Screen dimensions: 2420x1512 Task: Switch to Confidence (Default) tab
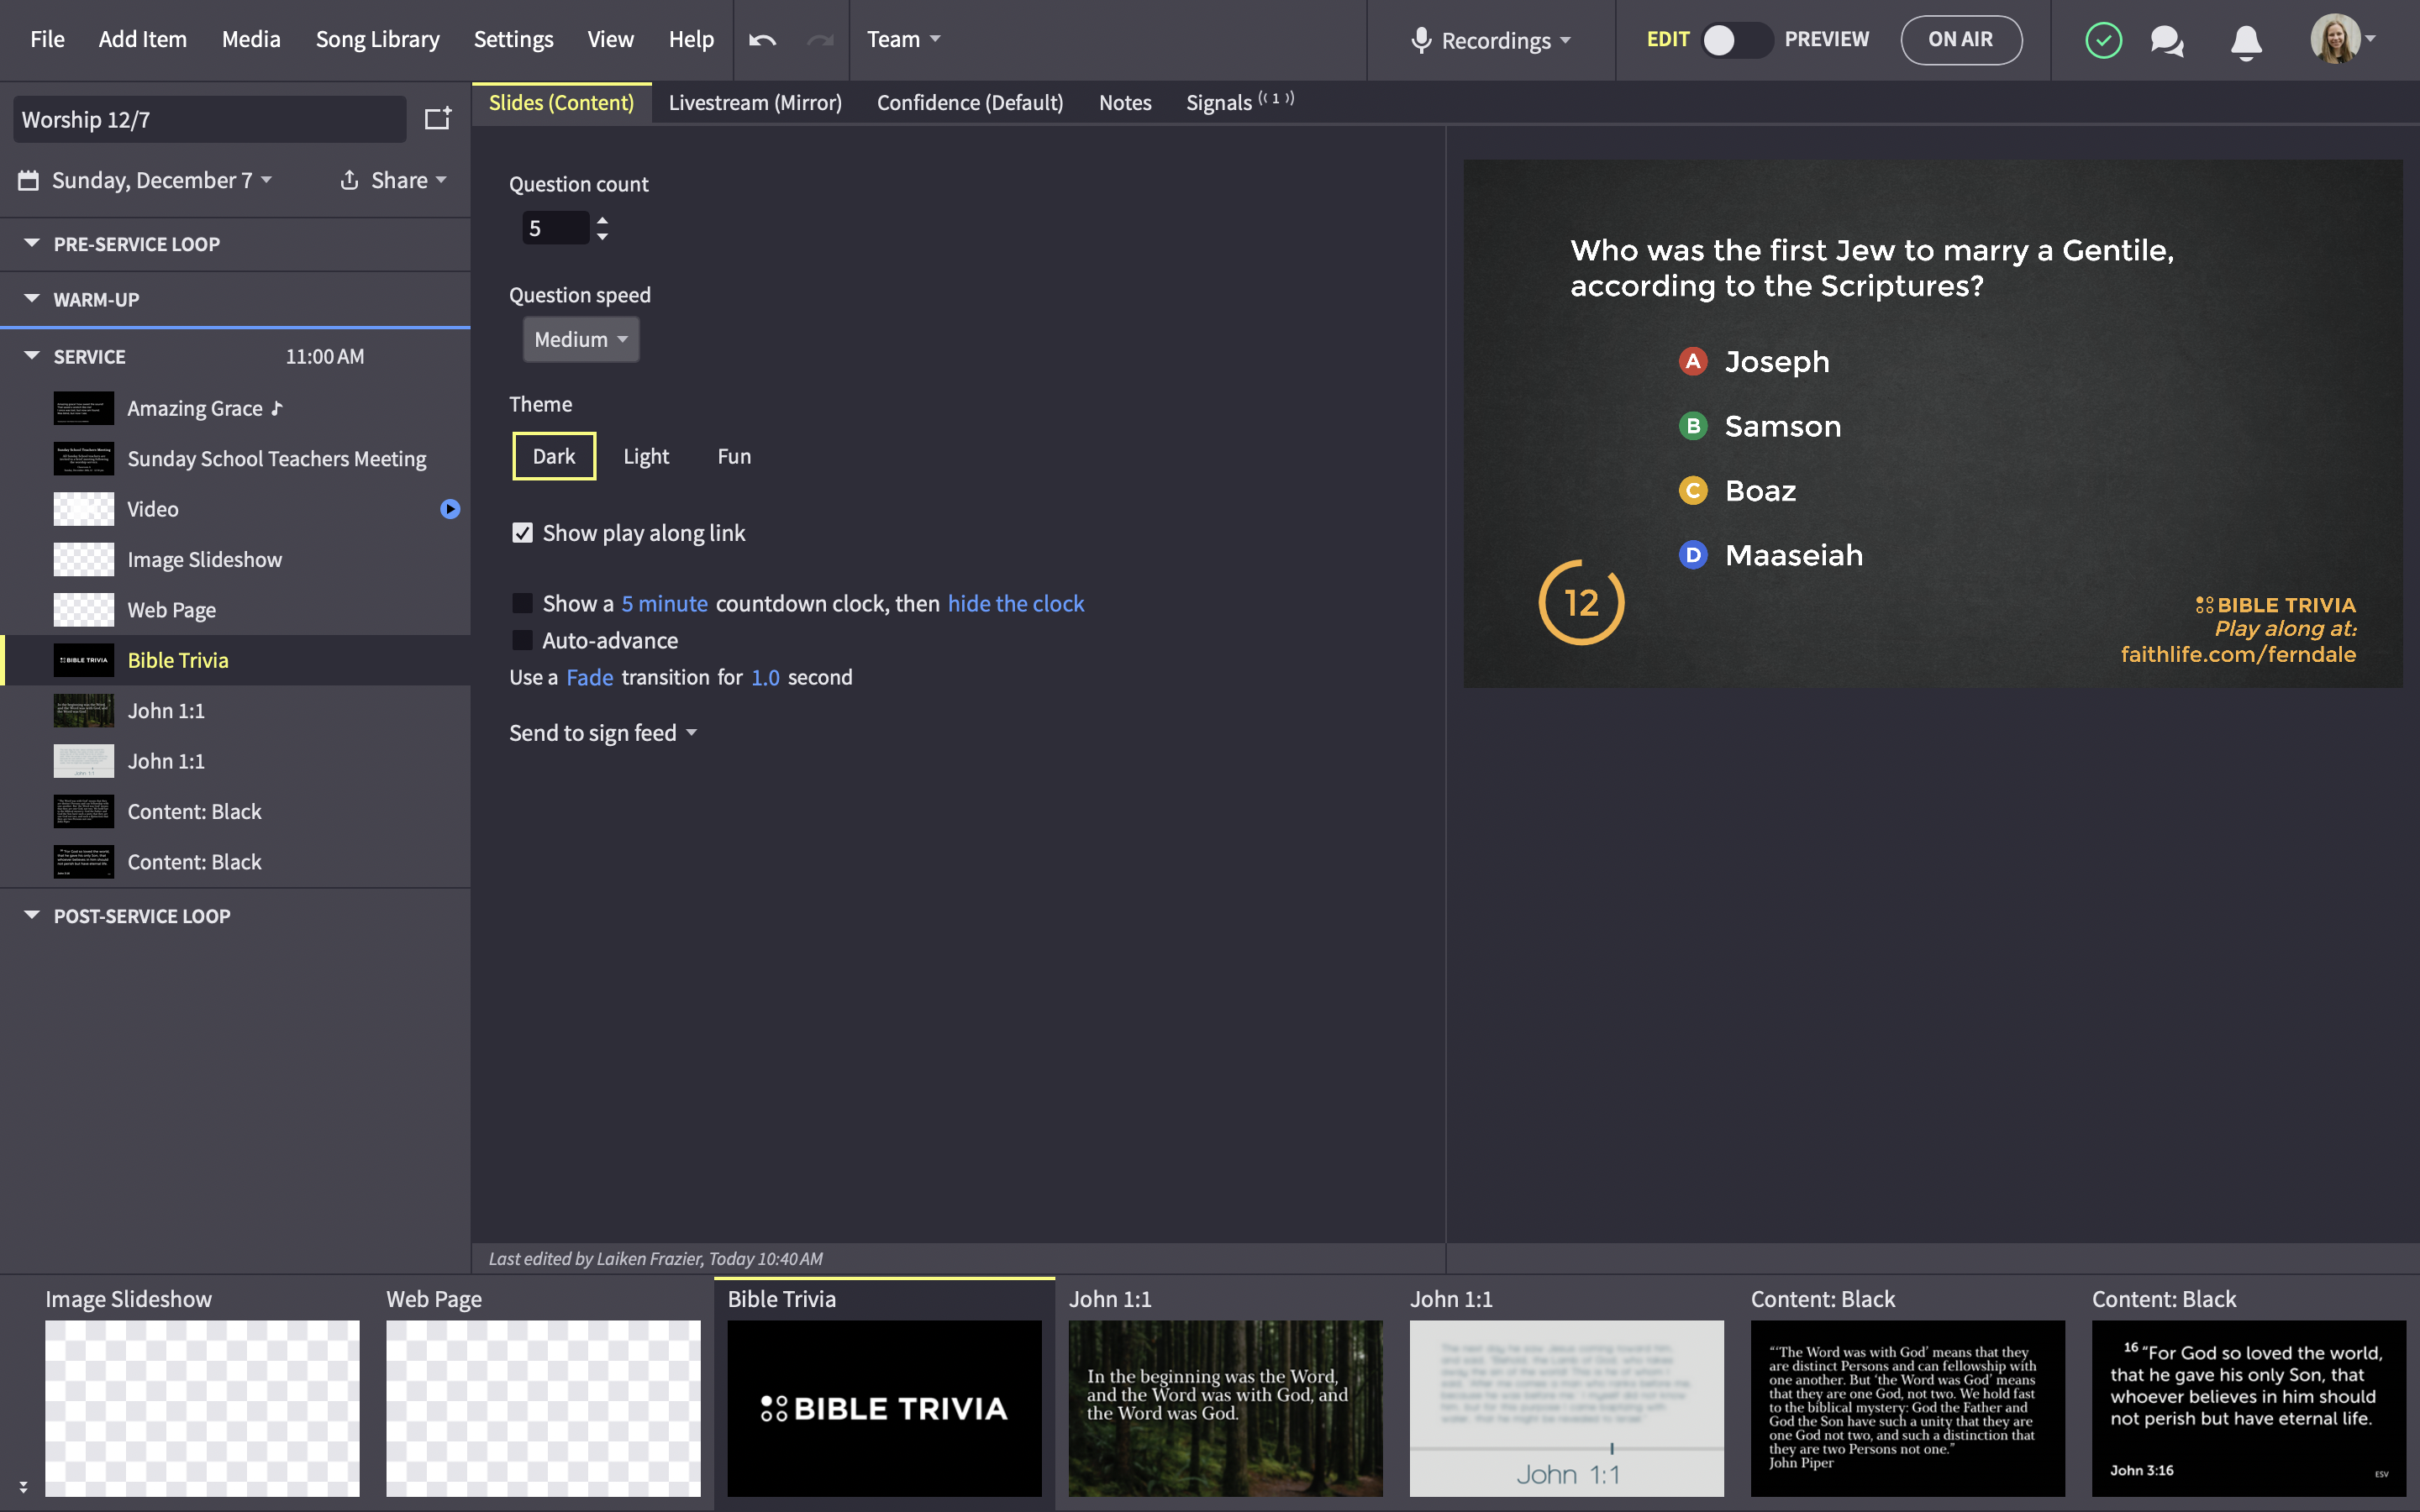[x=970, y=102]
